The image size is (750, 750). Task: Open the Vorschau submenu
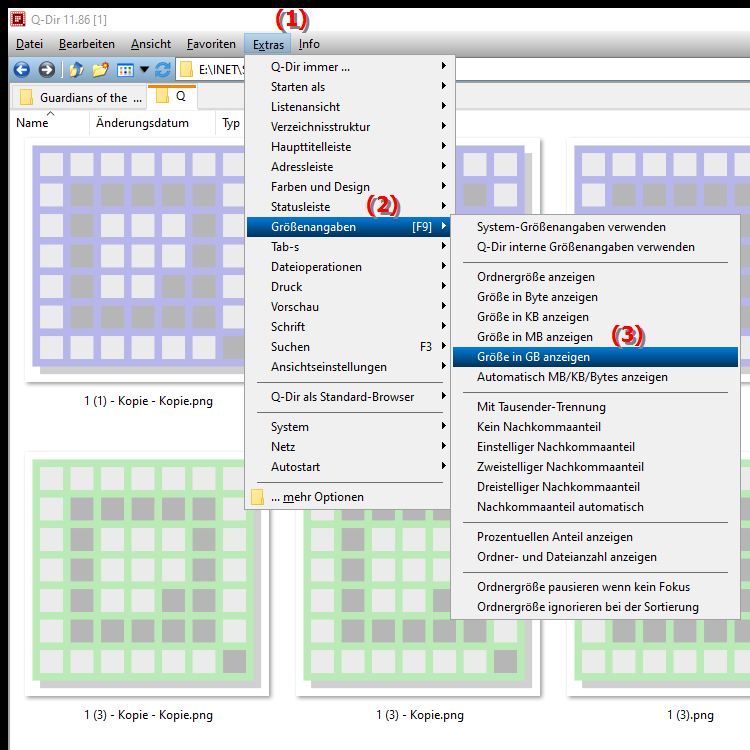coord(349,307)
